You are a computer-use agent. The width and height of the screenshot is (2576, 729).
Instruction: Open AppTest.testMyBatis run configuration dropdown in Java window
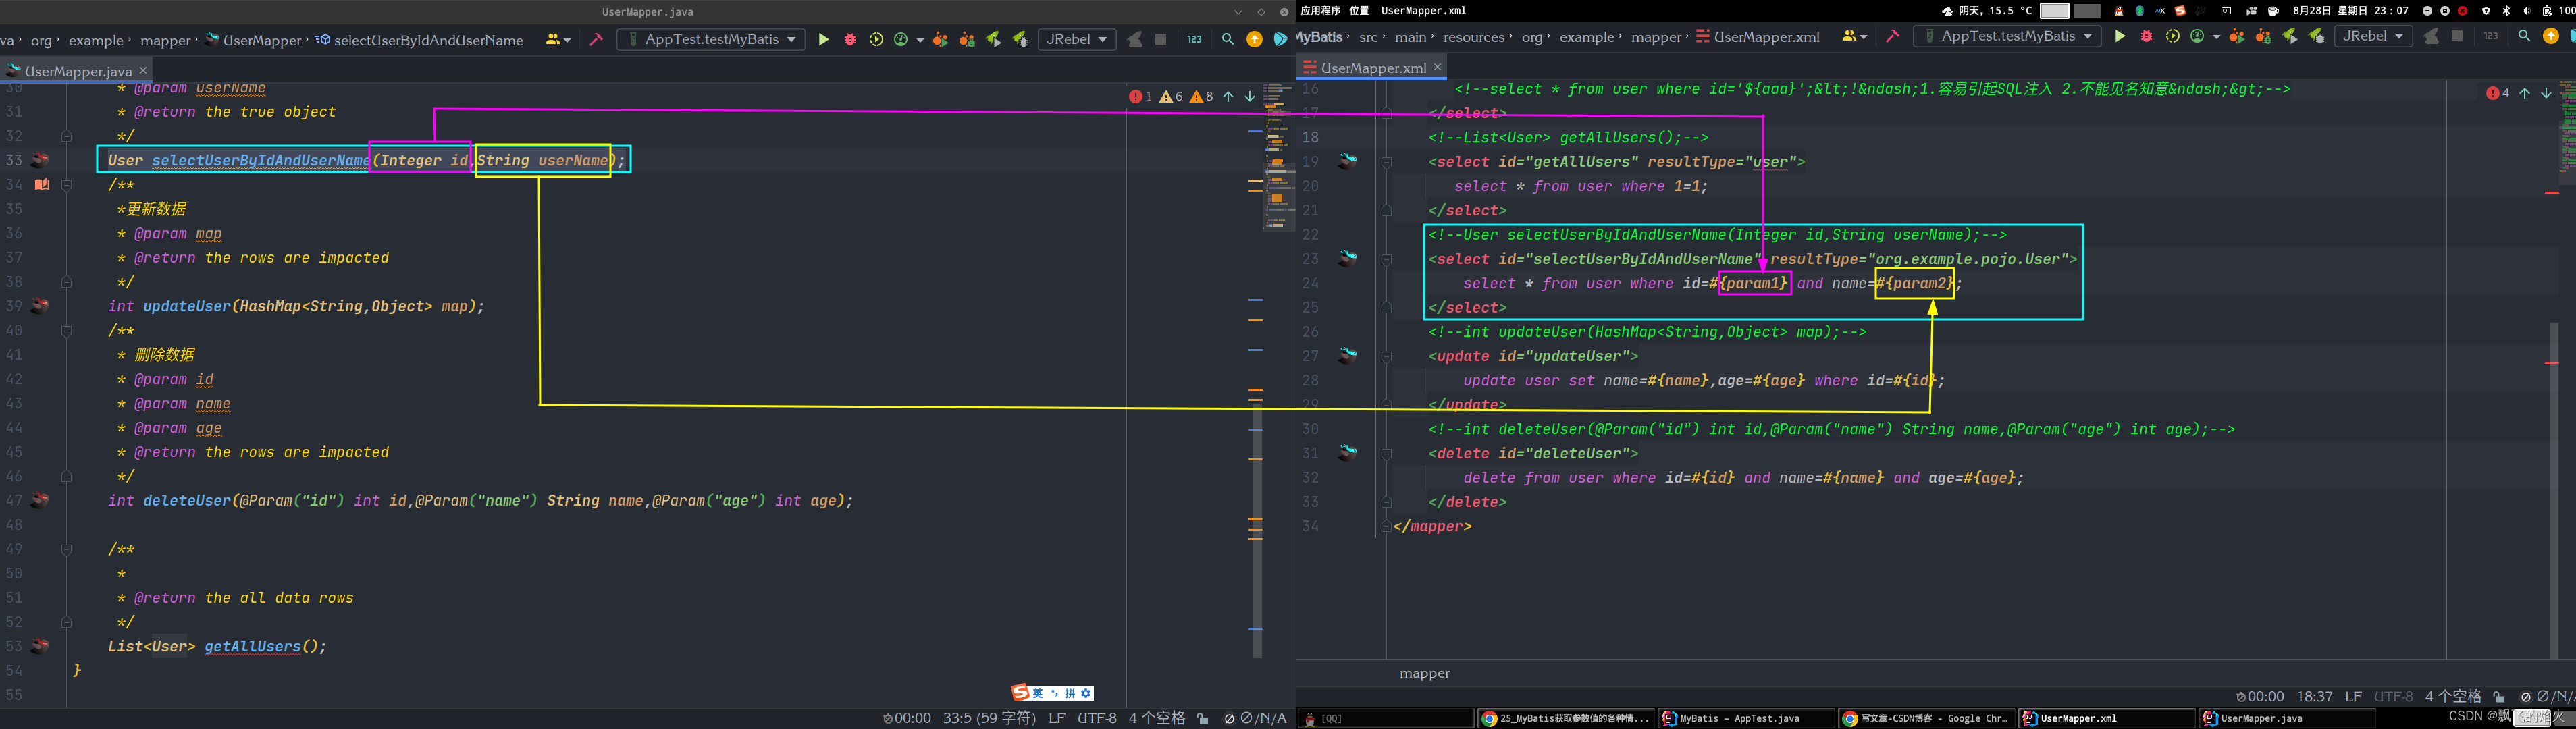point(712,40)
